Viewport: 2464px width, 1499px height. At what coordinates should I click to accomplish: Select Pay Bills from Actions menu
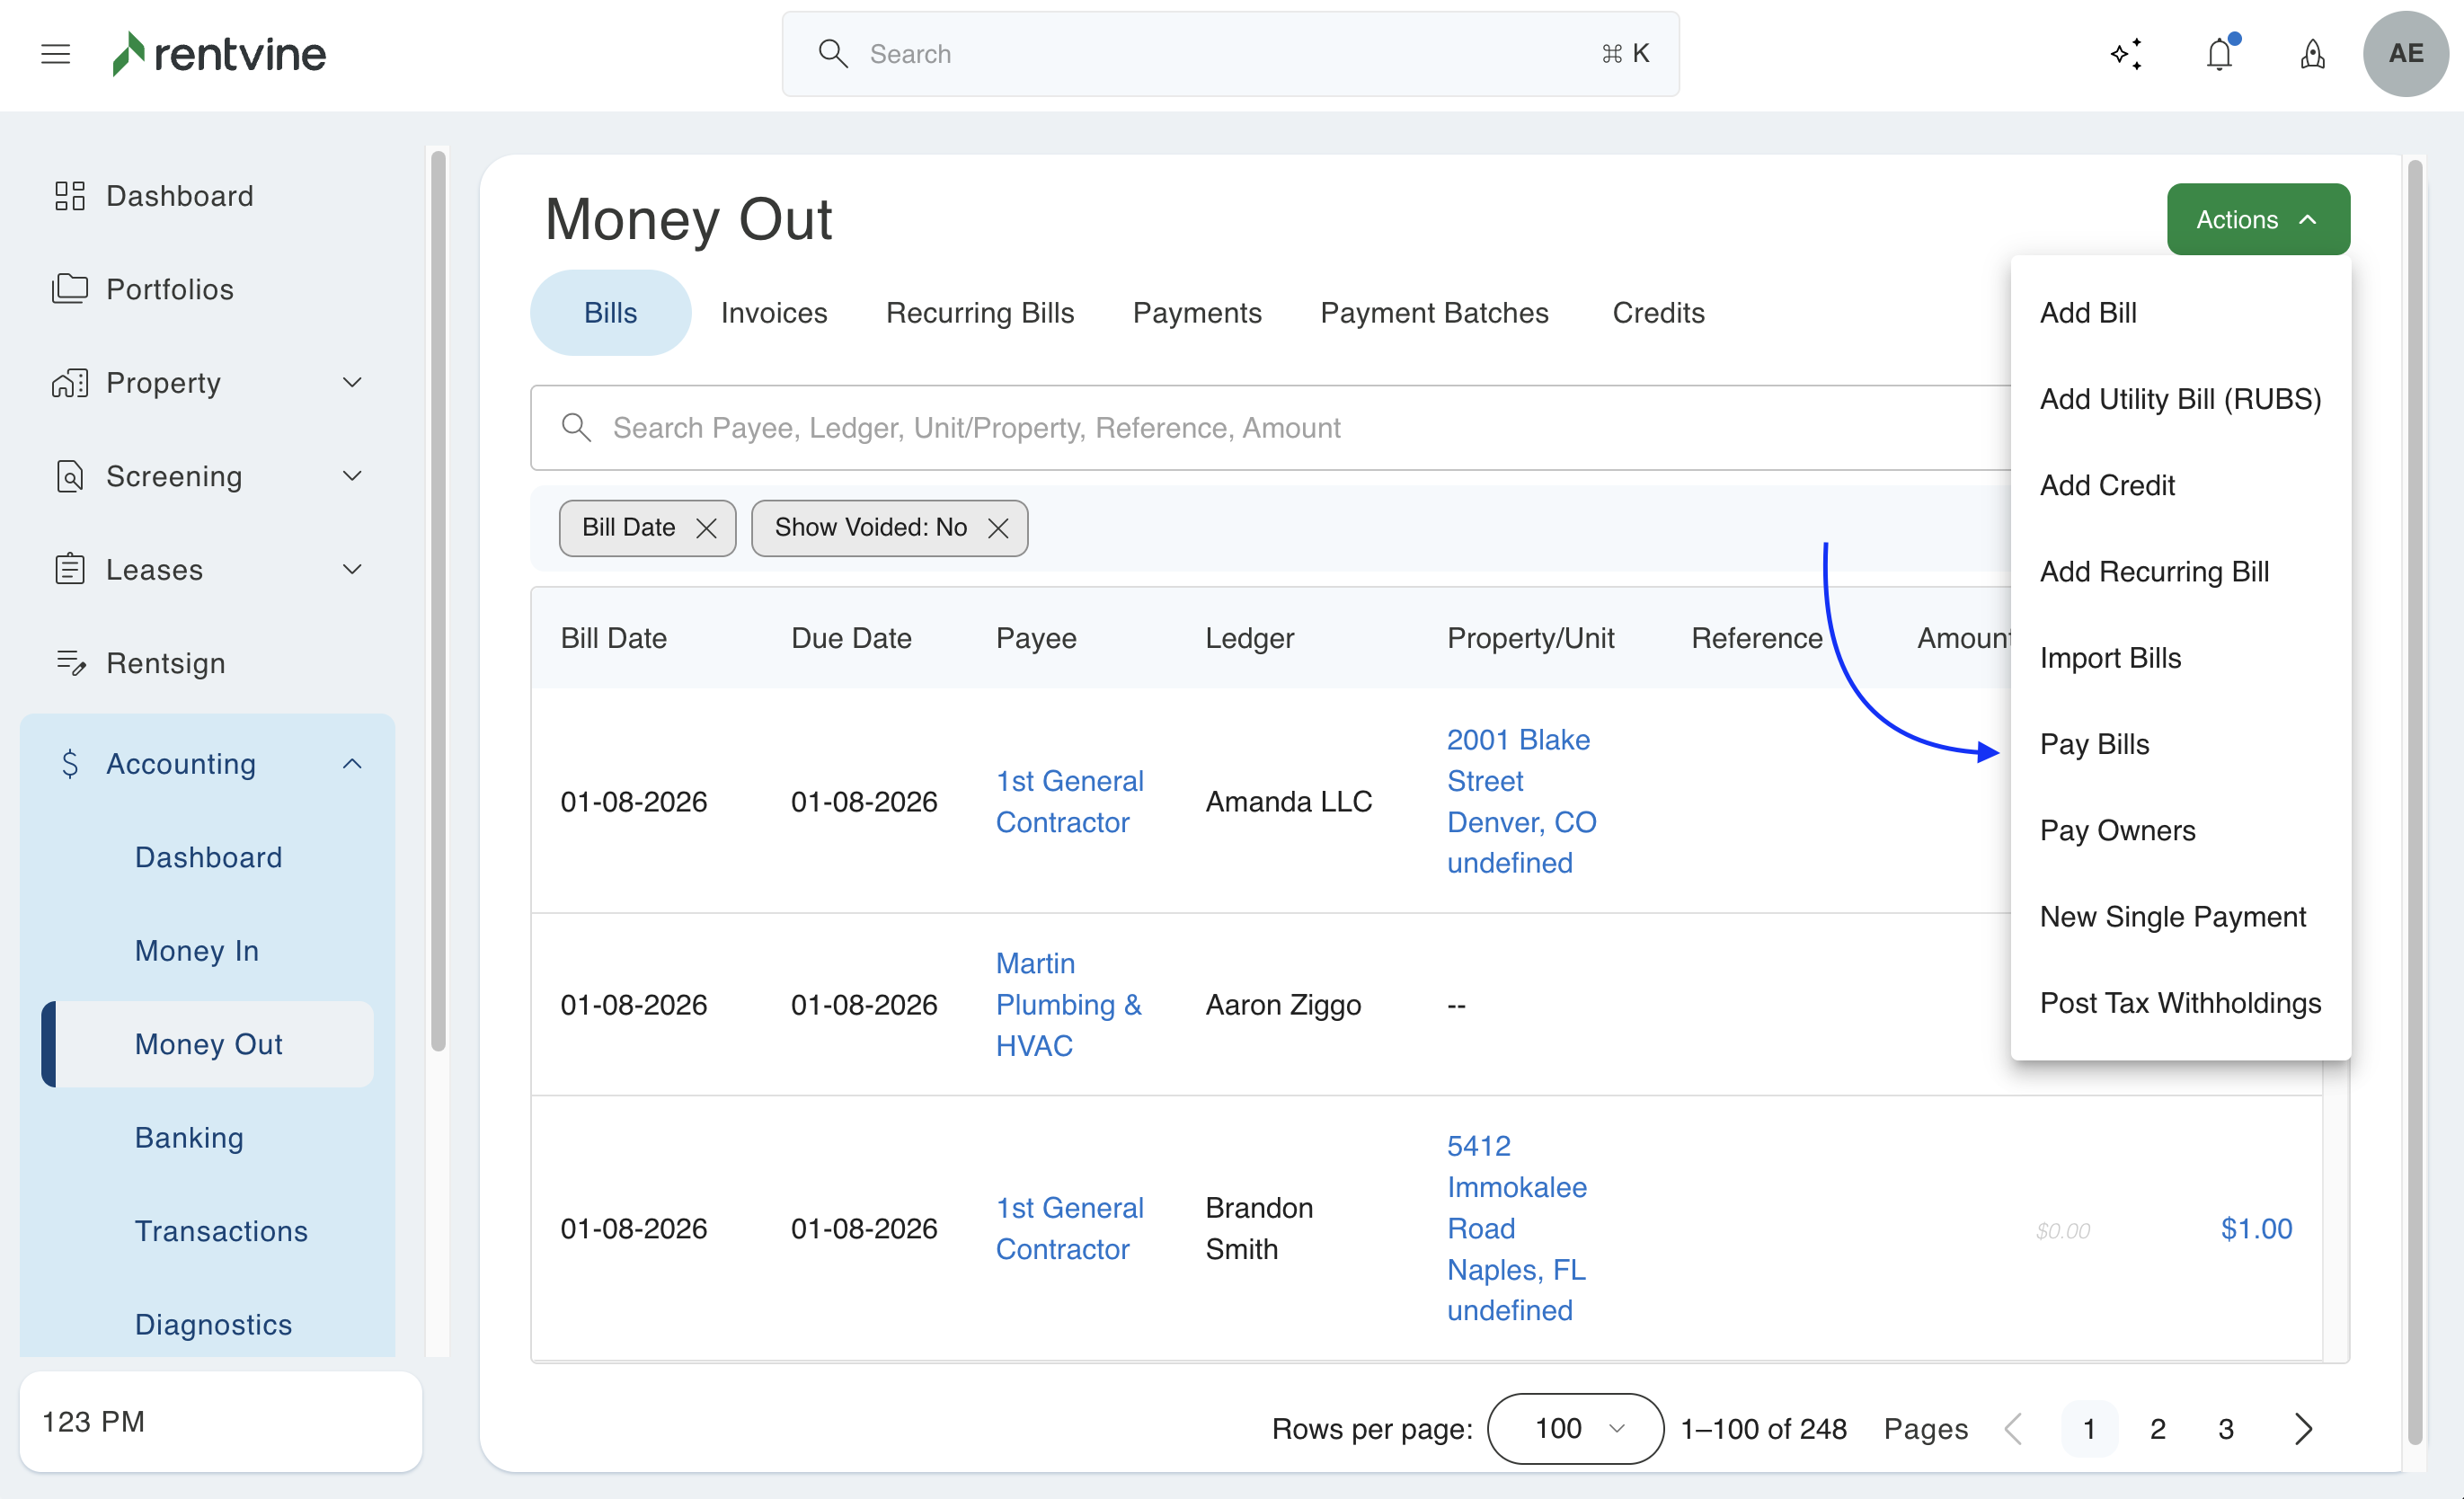[2094, 744]
